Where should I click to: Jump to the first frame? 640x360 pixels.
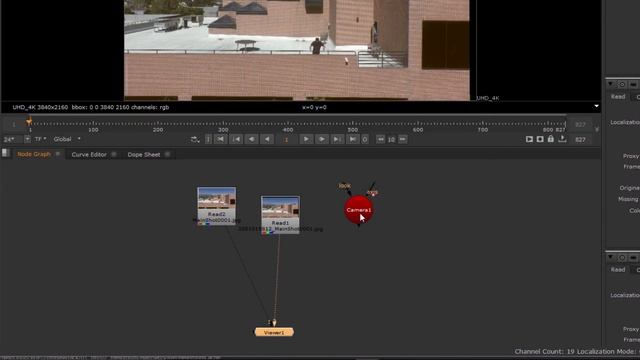point(220,139)
